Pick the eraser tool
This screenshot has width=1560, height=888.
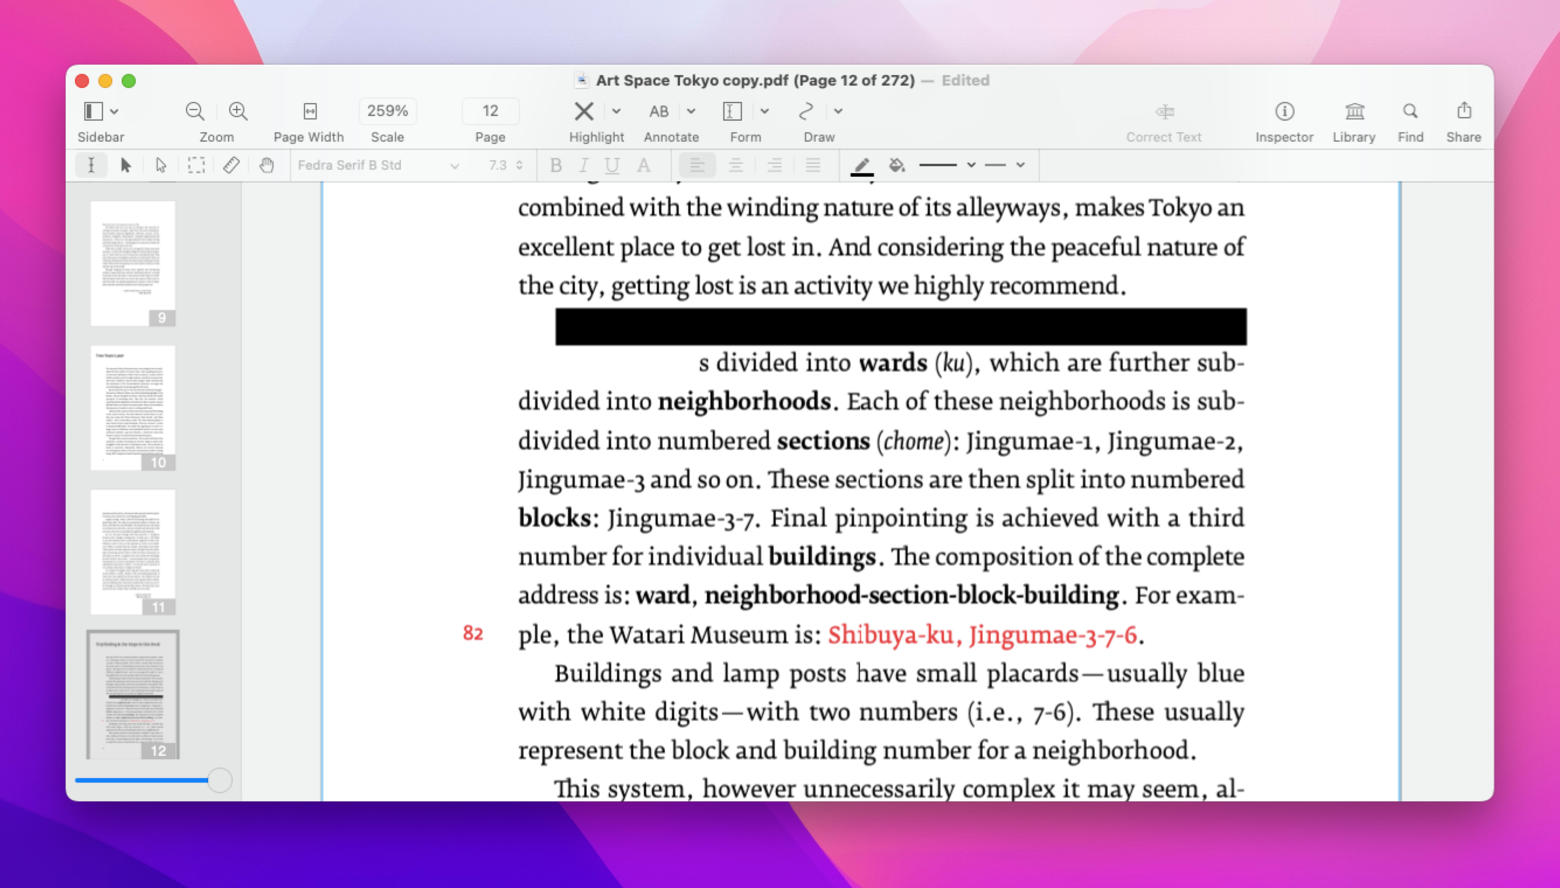pos(231,165)
